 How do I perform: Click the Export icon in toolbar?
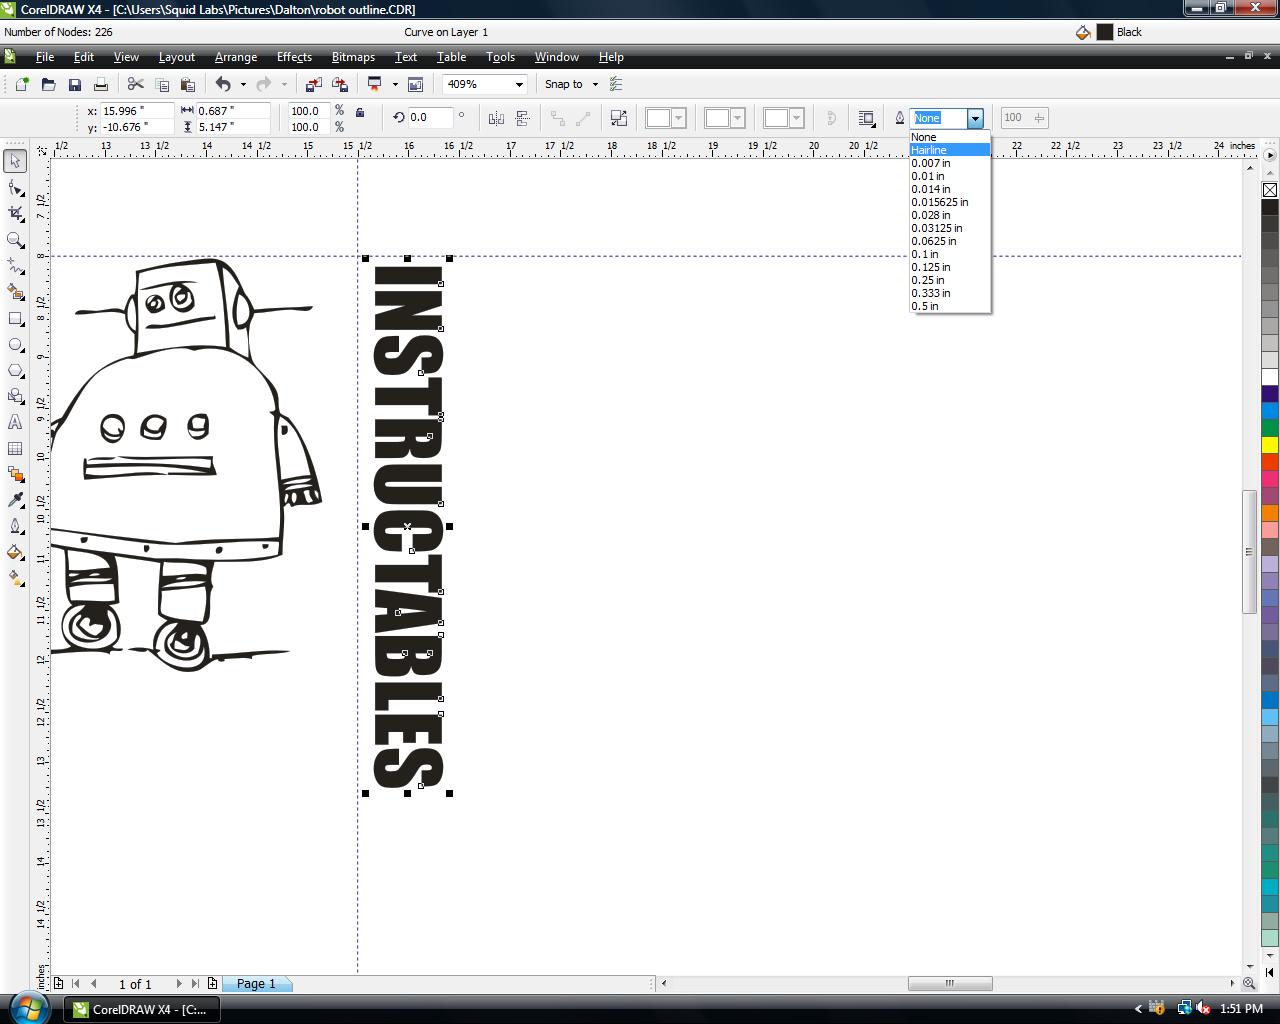click(340, 85)
